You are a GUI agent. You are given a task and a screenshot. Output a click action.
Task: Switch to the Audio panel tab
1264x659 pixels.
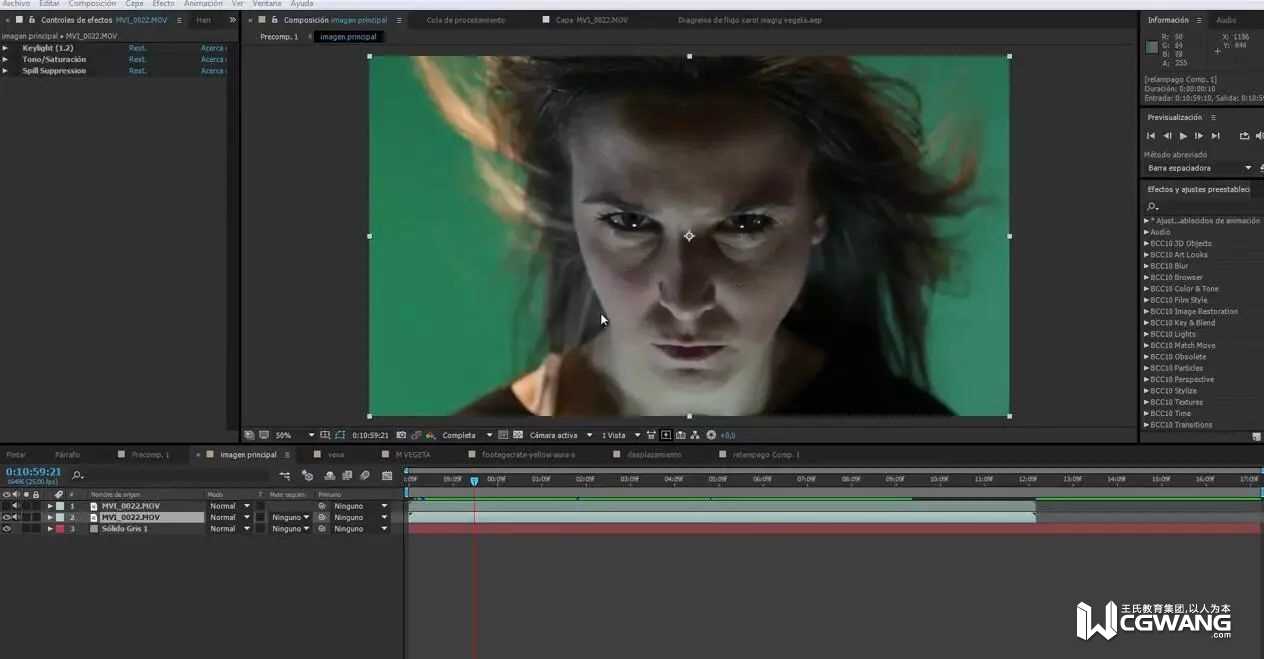(x=1226, y=20)
